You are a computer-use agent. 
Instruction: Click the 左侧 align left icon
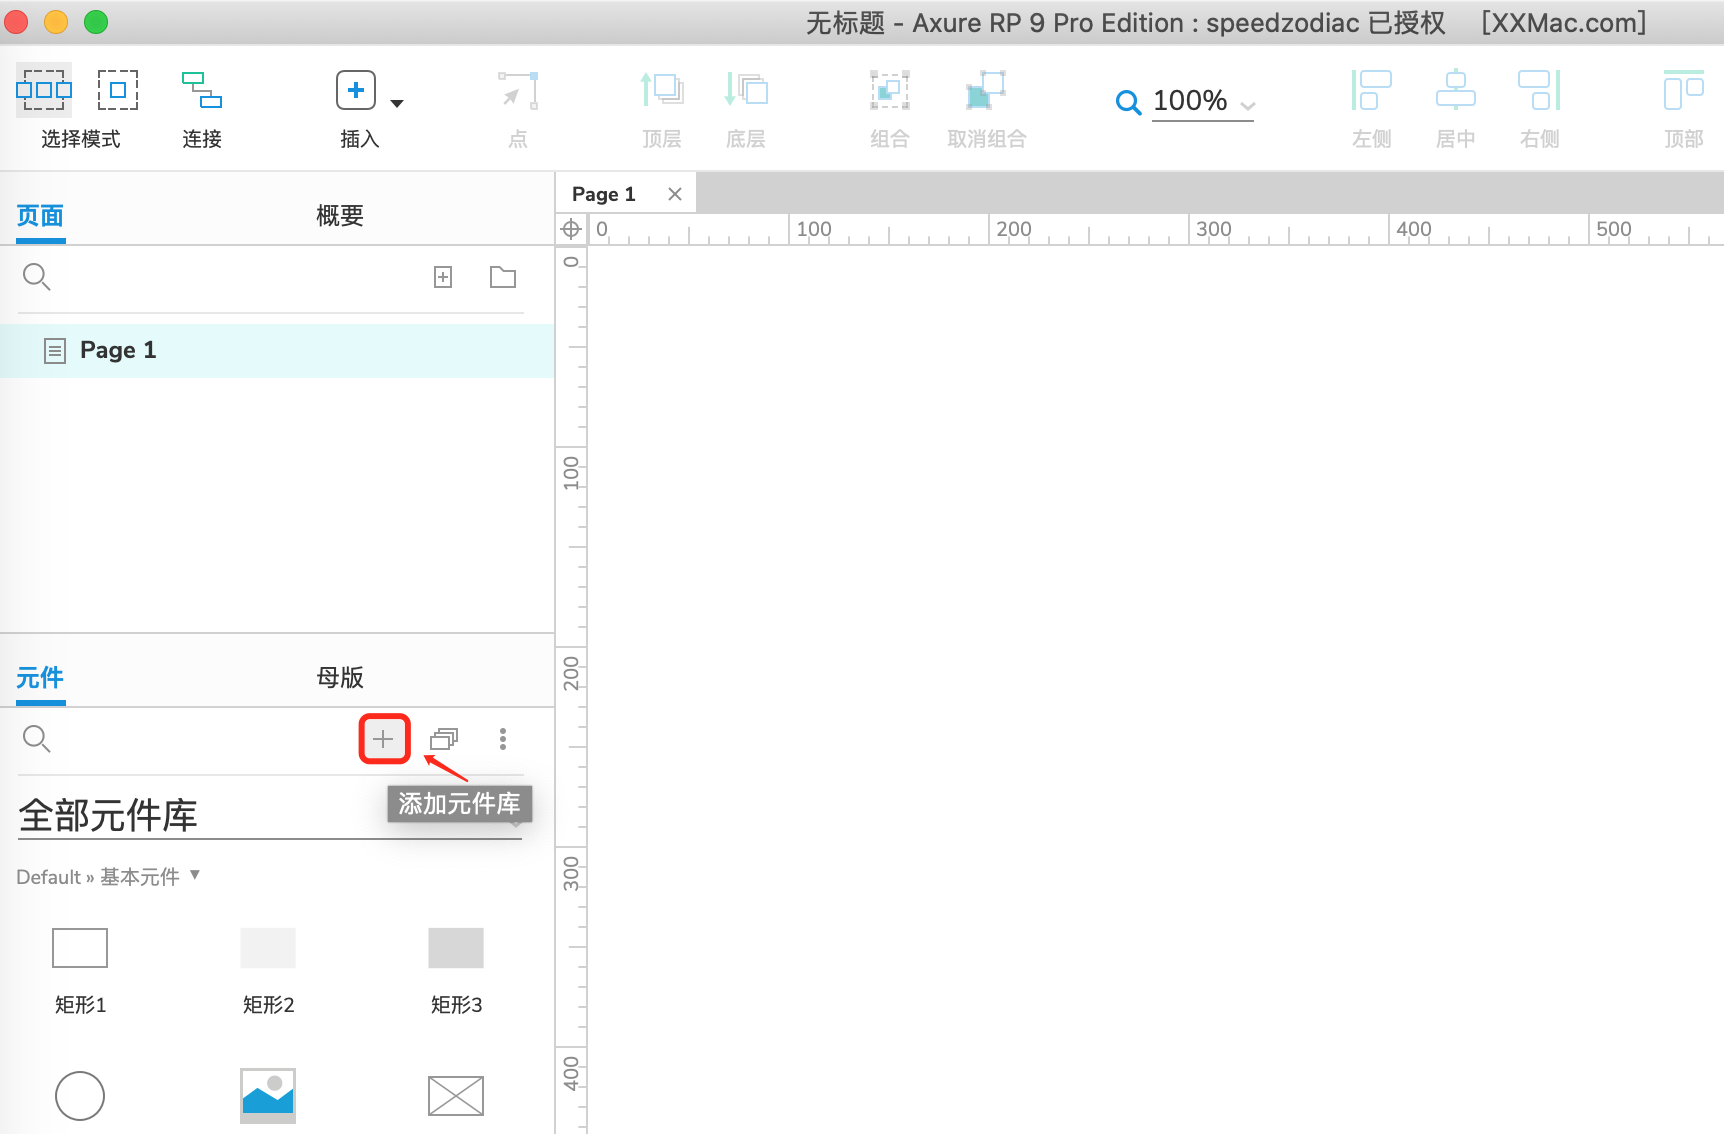pyautogui.click(x=1372, y=90)
